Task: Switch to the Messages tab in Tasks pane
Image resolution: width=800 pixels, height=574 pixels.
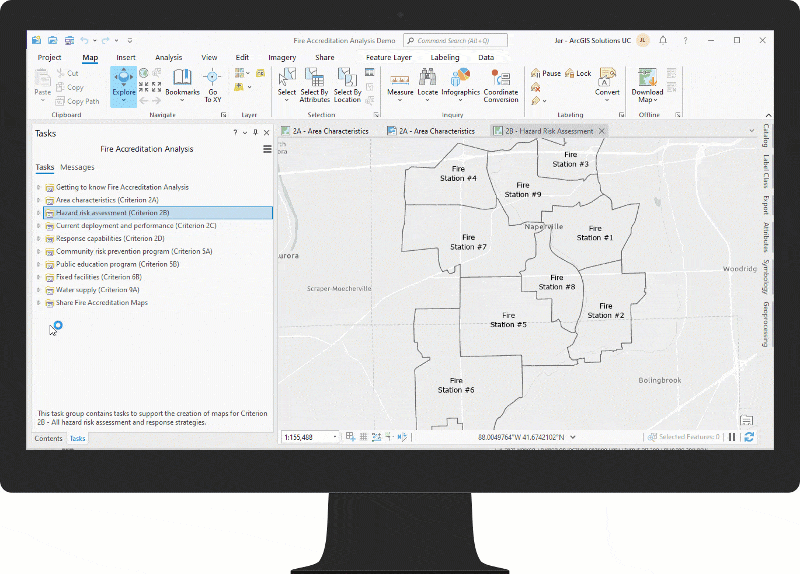Action: pyautogui.click(x=77, y=167)
